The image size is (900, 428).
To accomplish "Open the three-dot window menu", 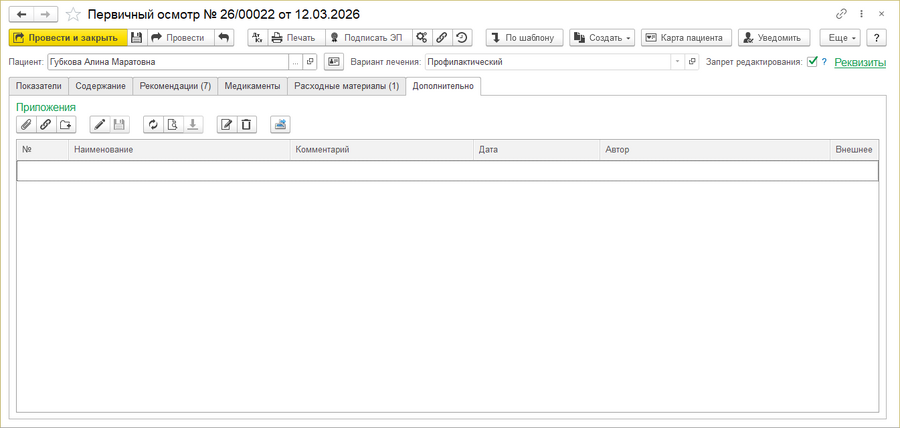I will tap(861, 14).
